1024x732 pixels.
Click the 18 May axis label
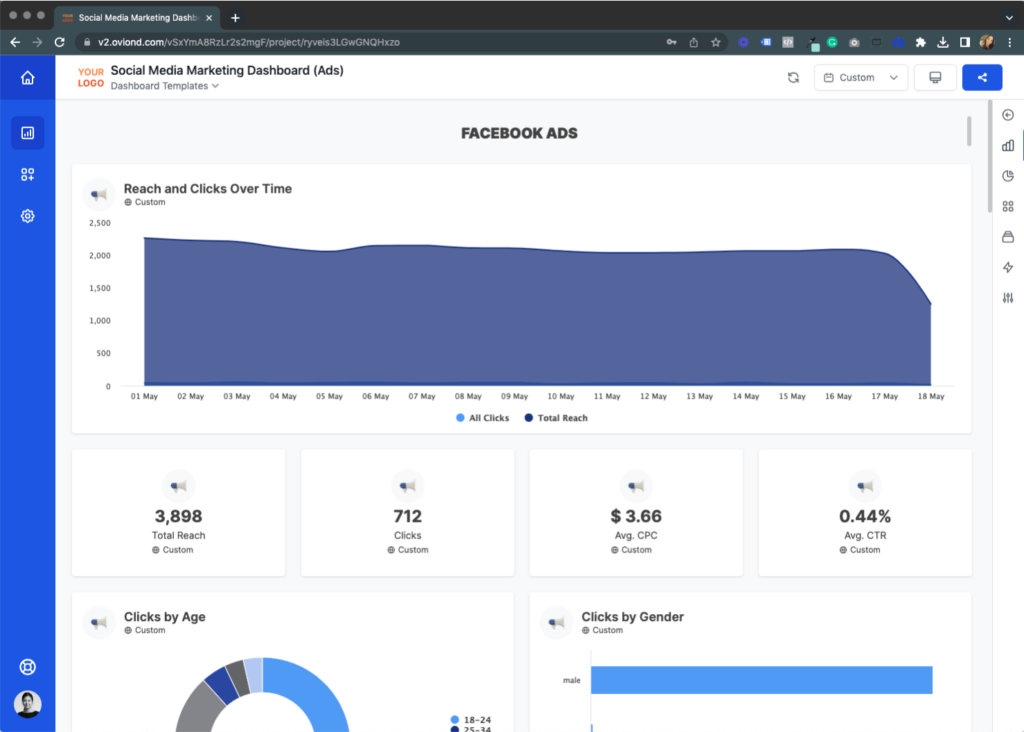(x=931, y=396)
